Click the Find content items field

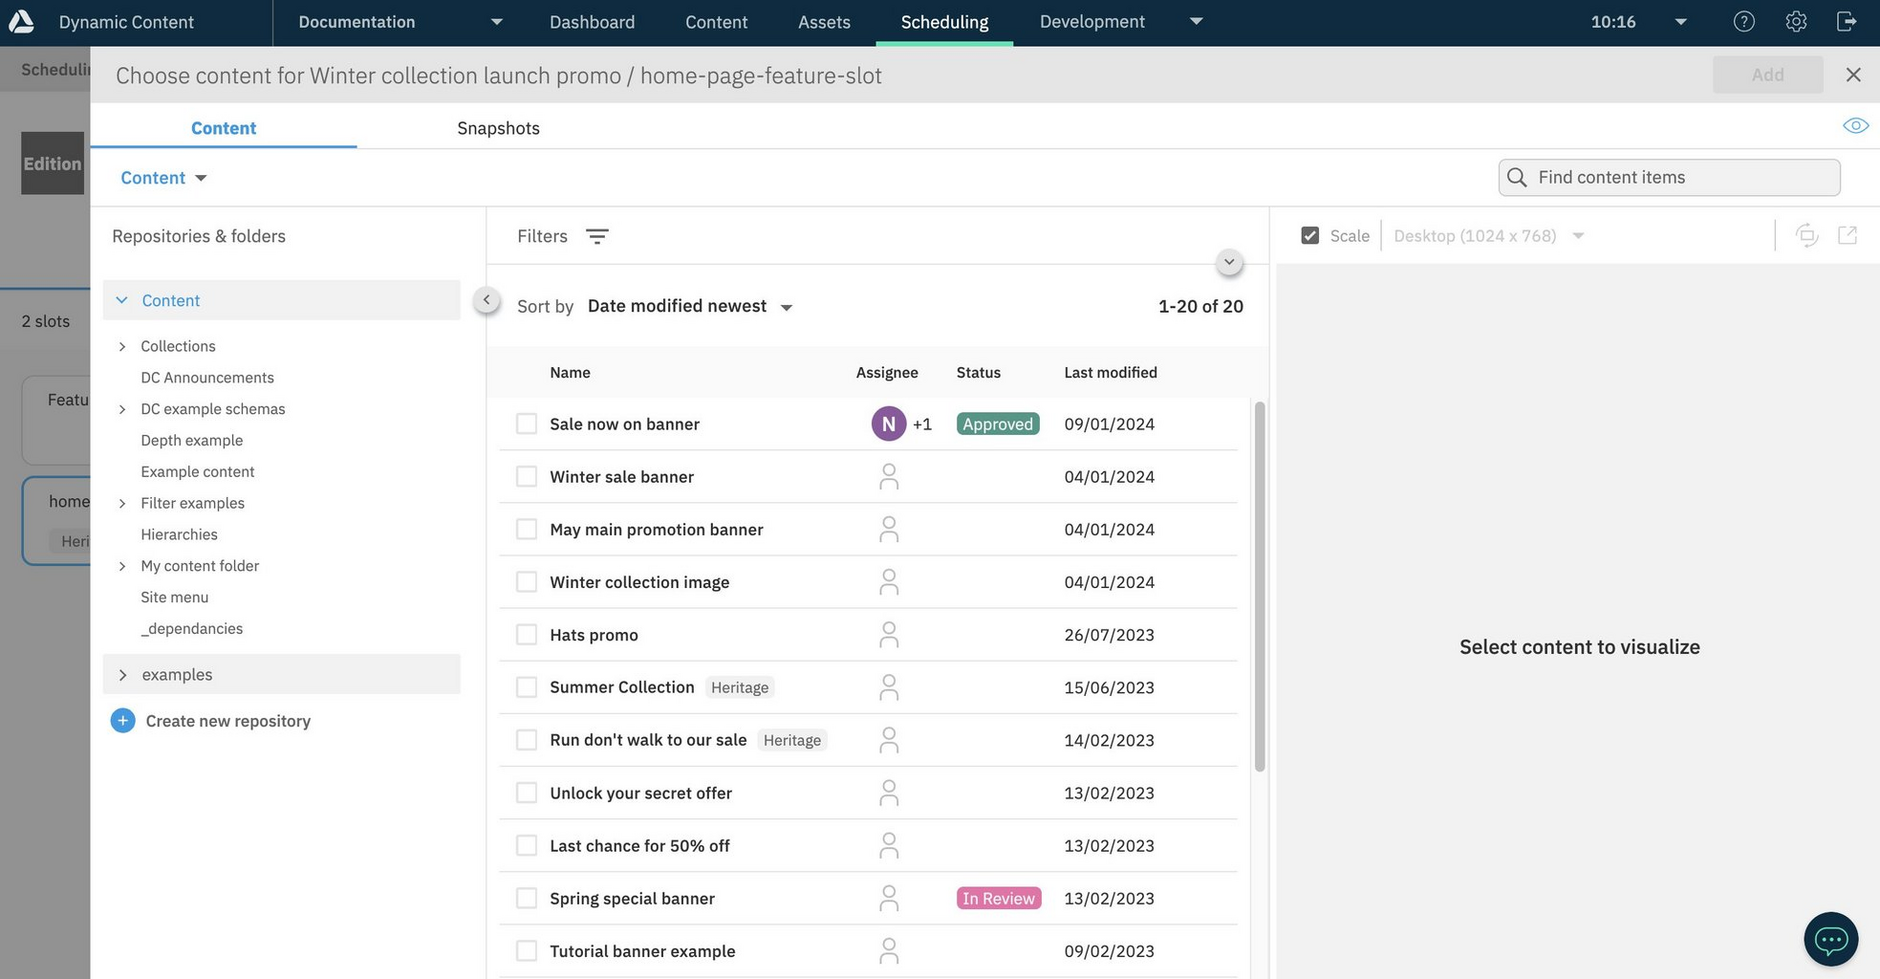point(1669,177)
